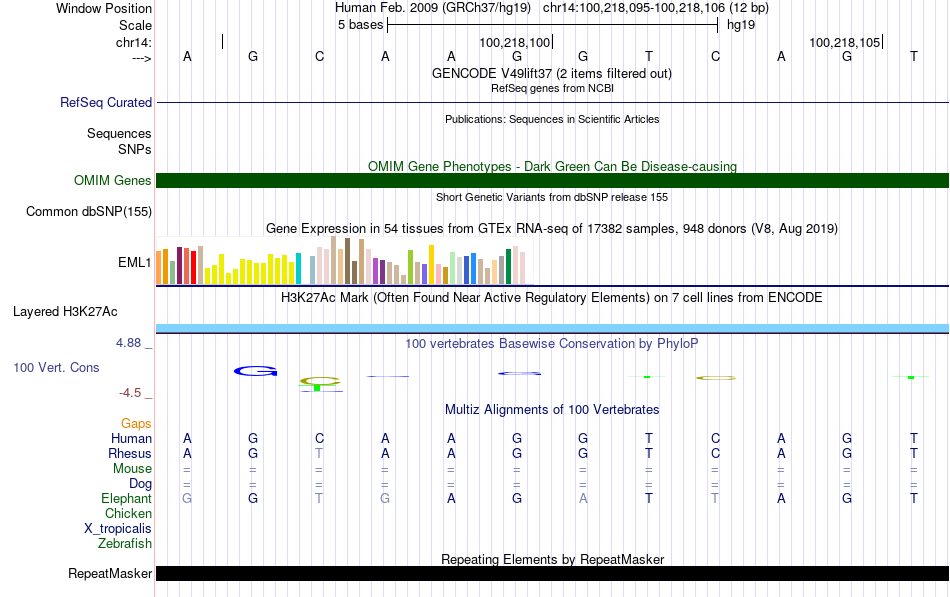Click the GENCODE V49lift37 track title
Image resolution: width=950 pixels, height=597 pixels.
pos(551,73)
